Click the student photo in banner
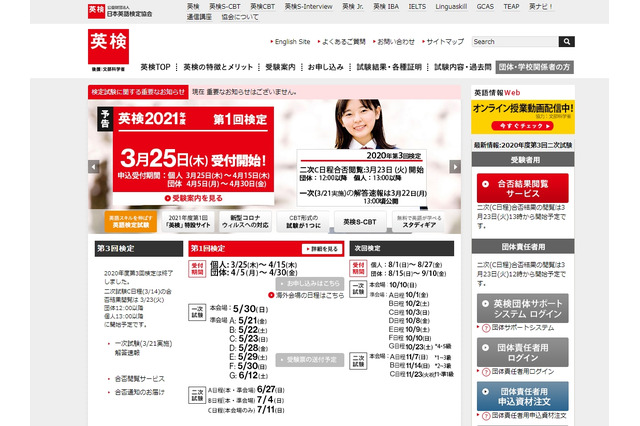 360,124
